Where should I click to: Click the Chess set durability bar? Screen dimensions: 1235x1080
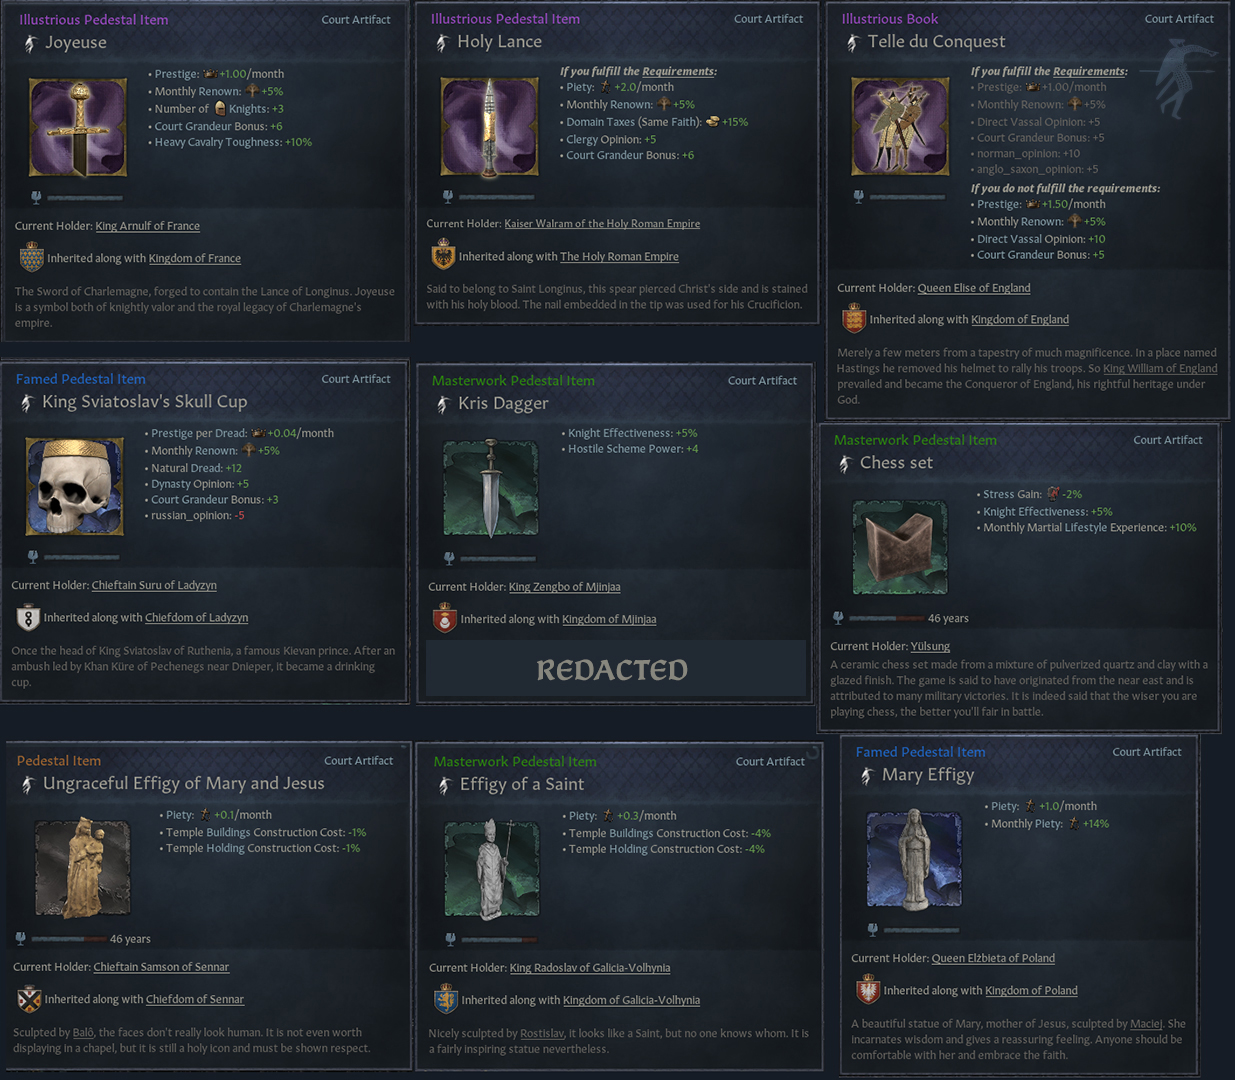(886, 618)
